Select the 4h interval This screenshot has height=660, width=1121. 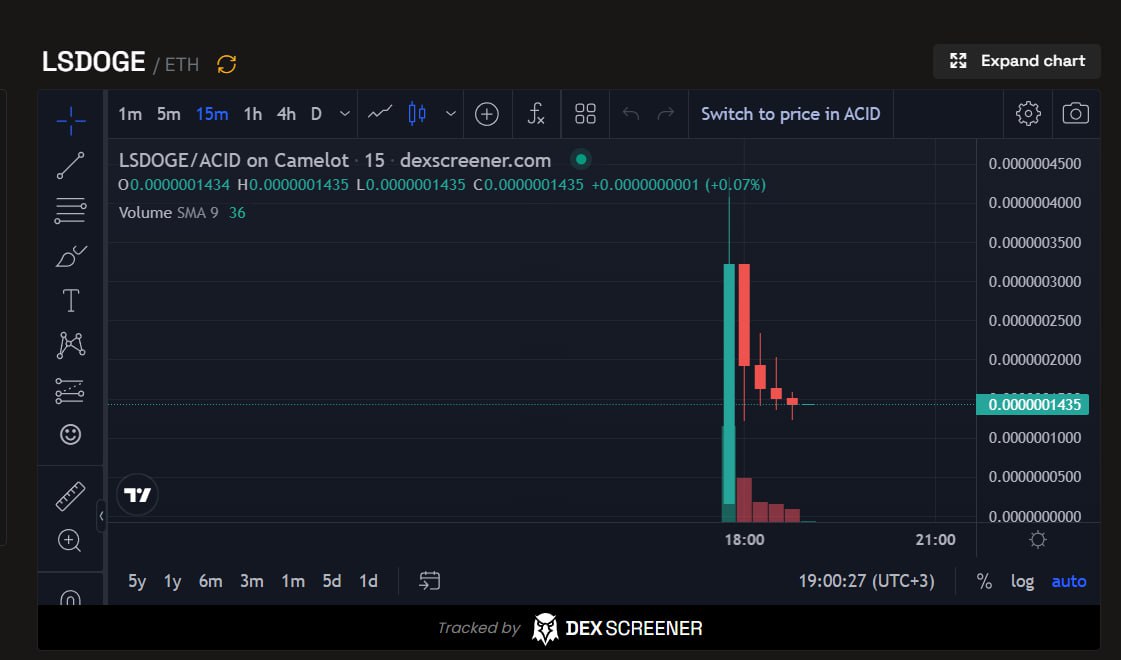[x=286, y=114]
